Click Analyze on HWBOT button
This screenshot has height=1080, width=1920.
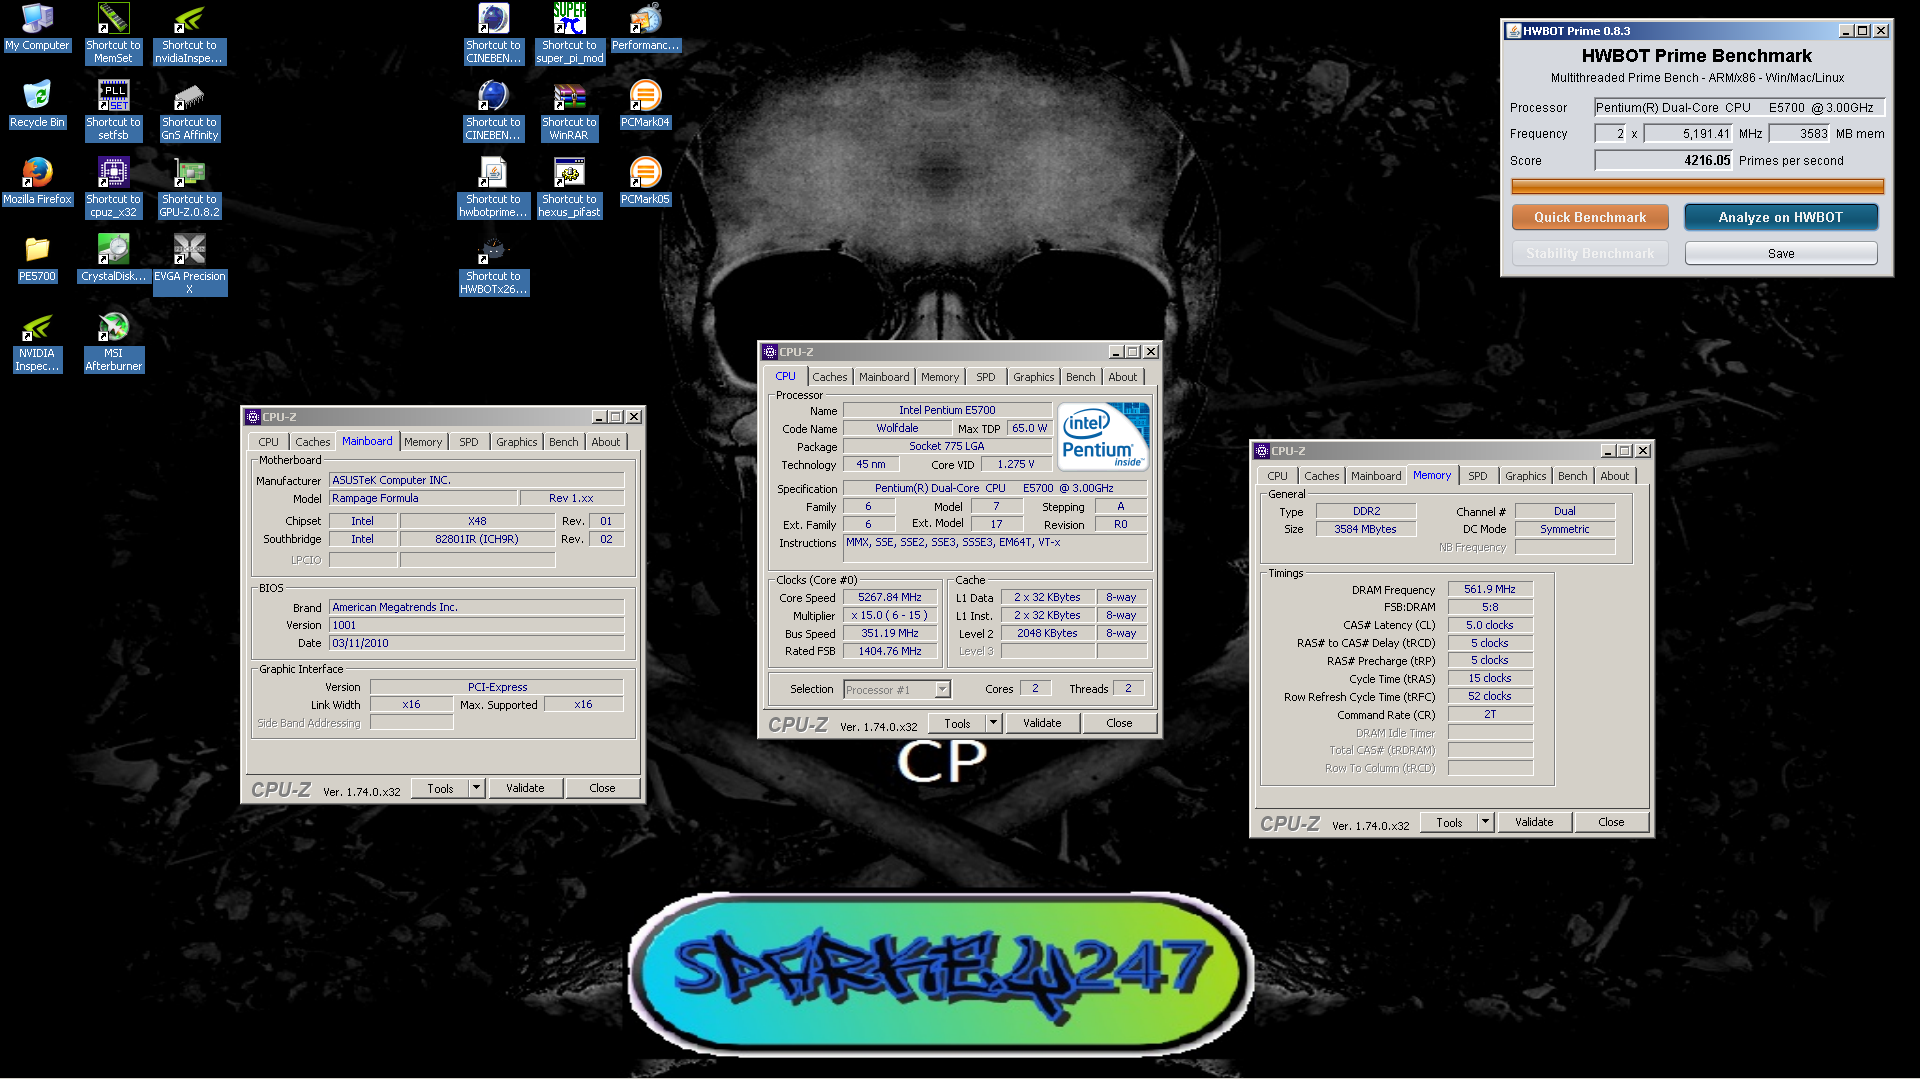click(x=1780, y=217)
